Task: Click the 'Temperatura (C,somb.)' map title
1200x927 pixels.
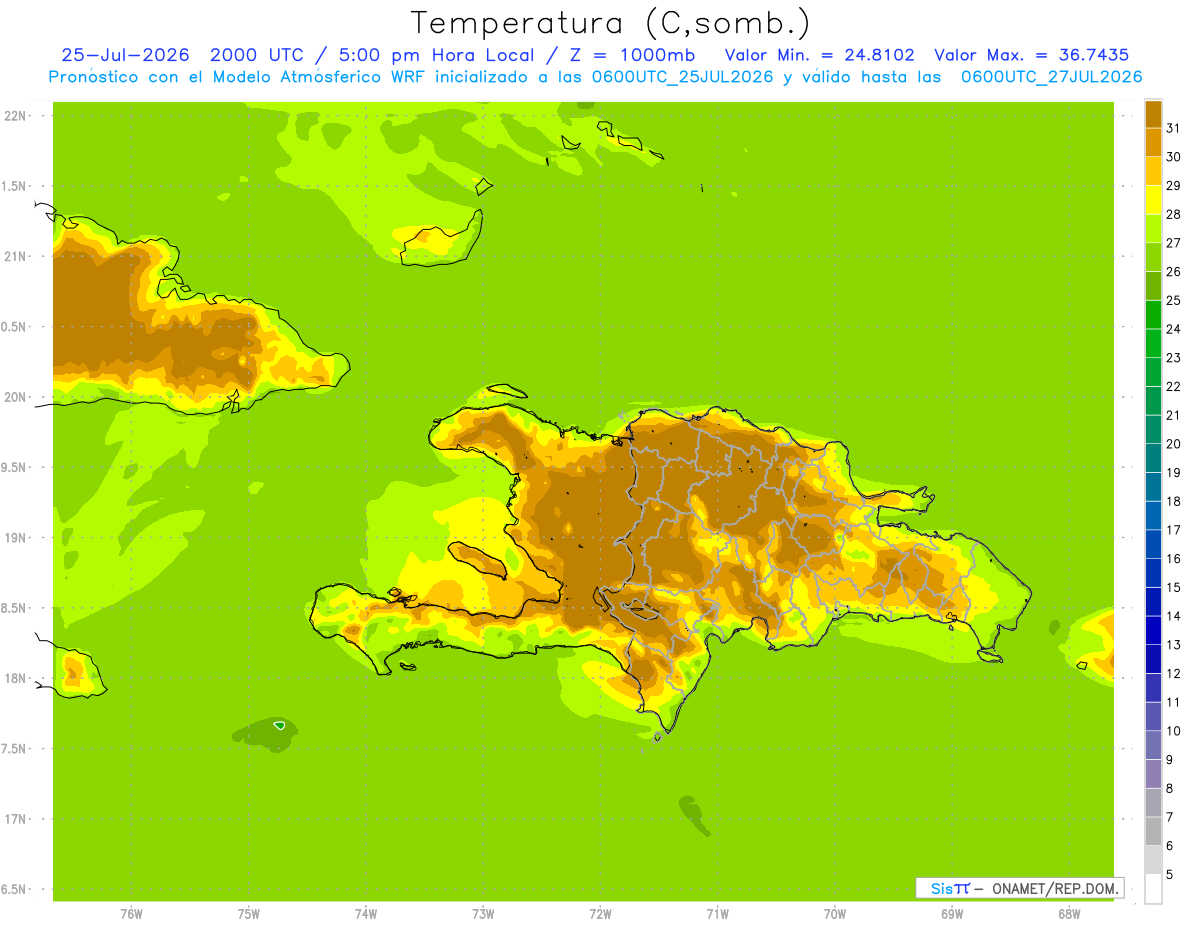Action: 610,23
